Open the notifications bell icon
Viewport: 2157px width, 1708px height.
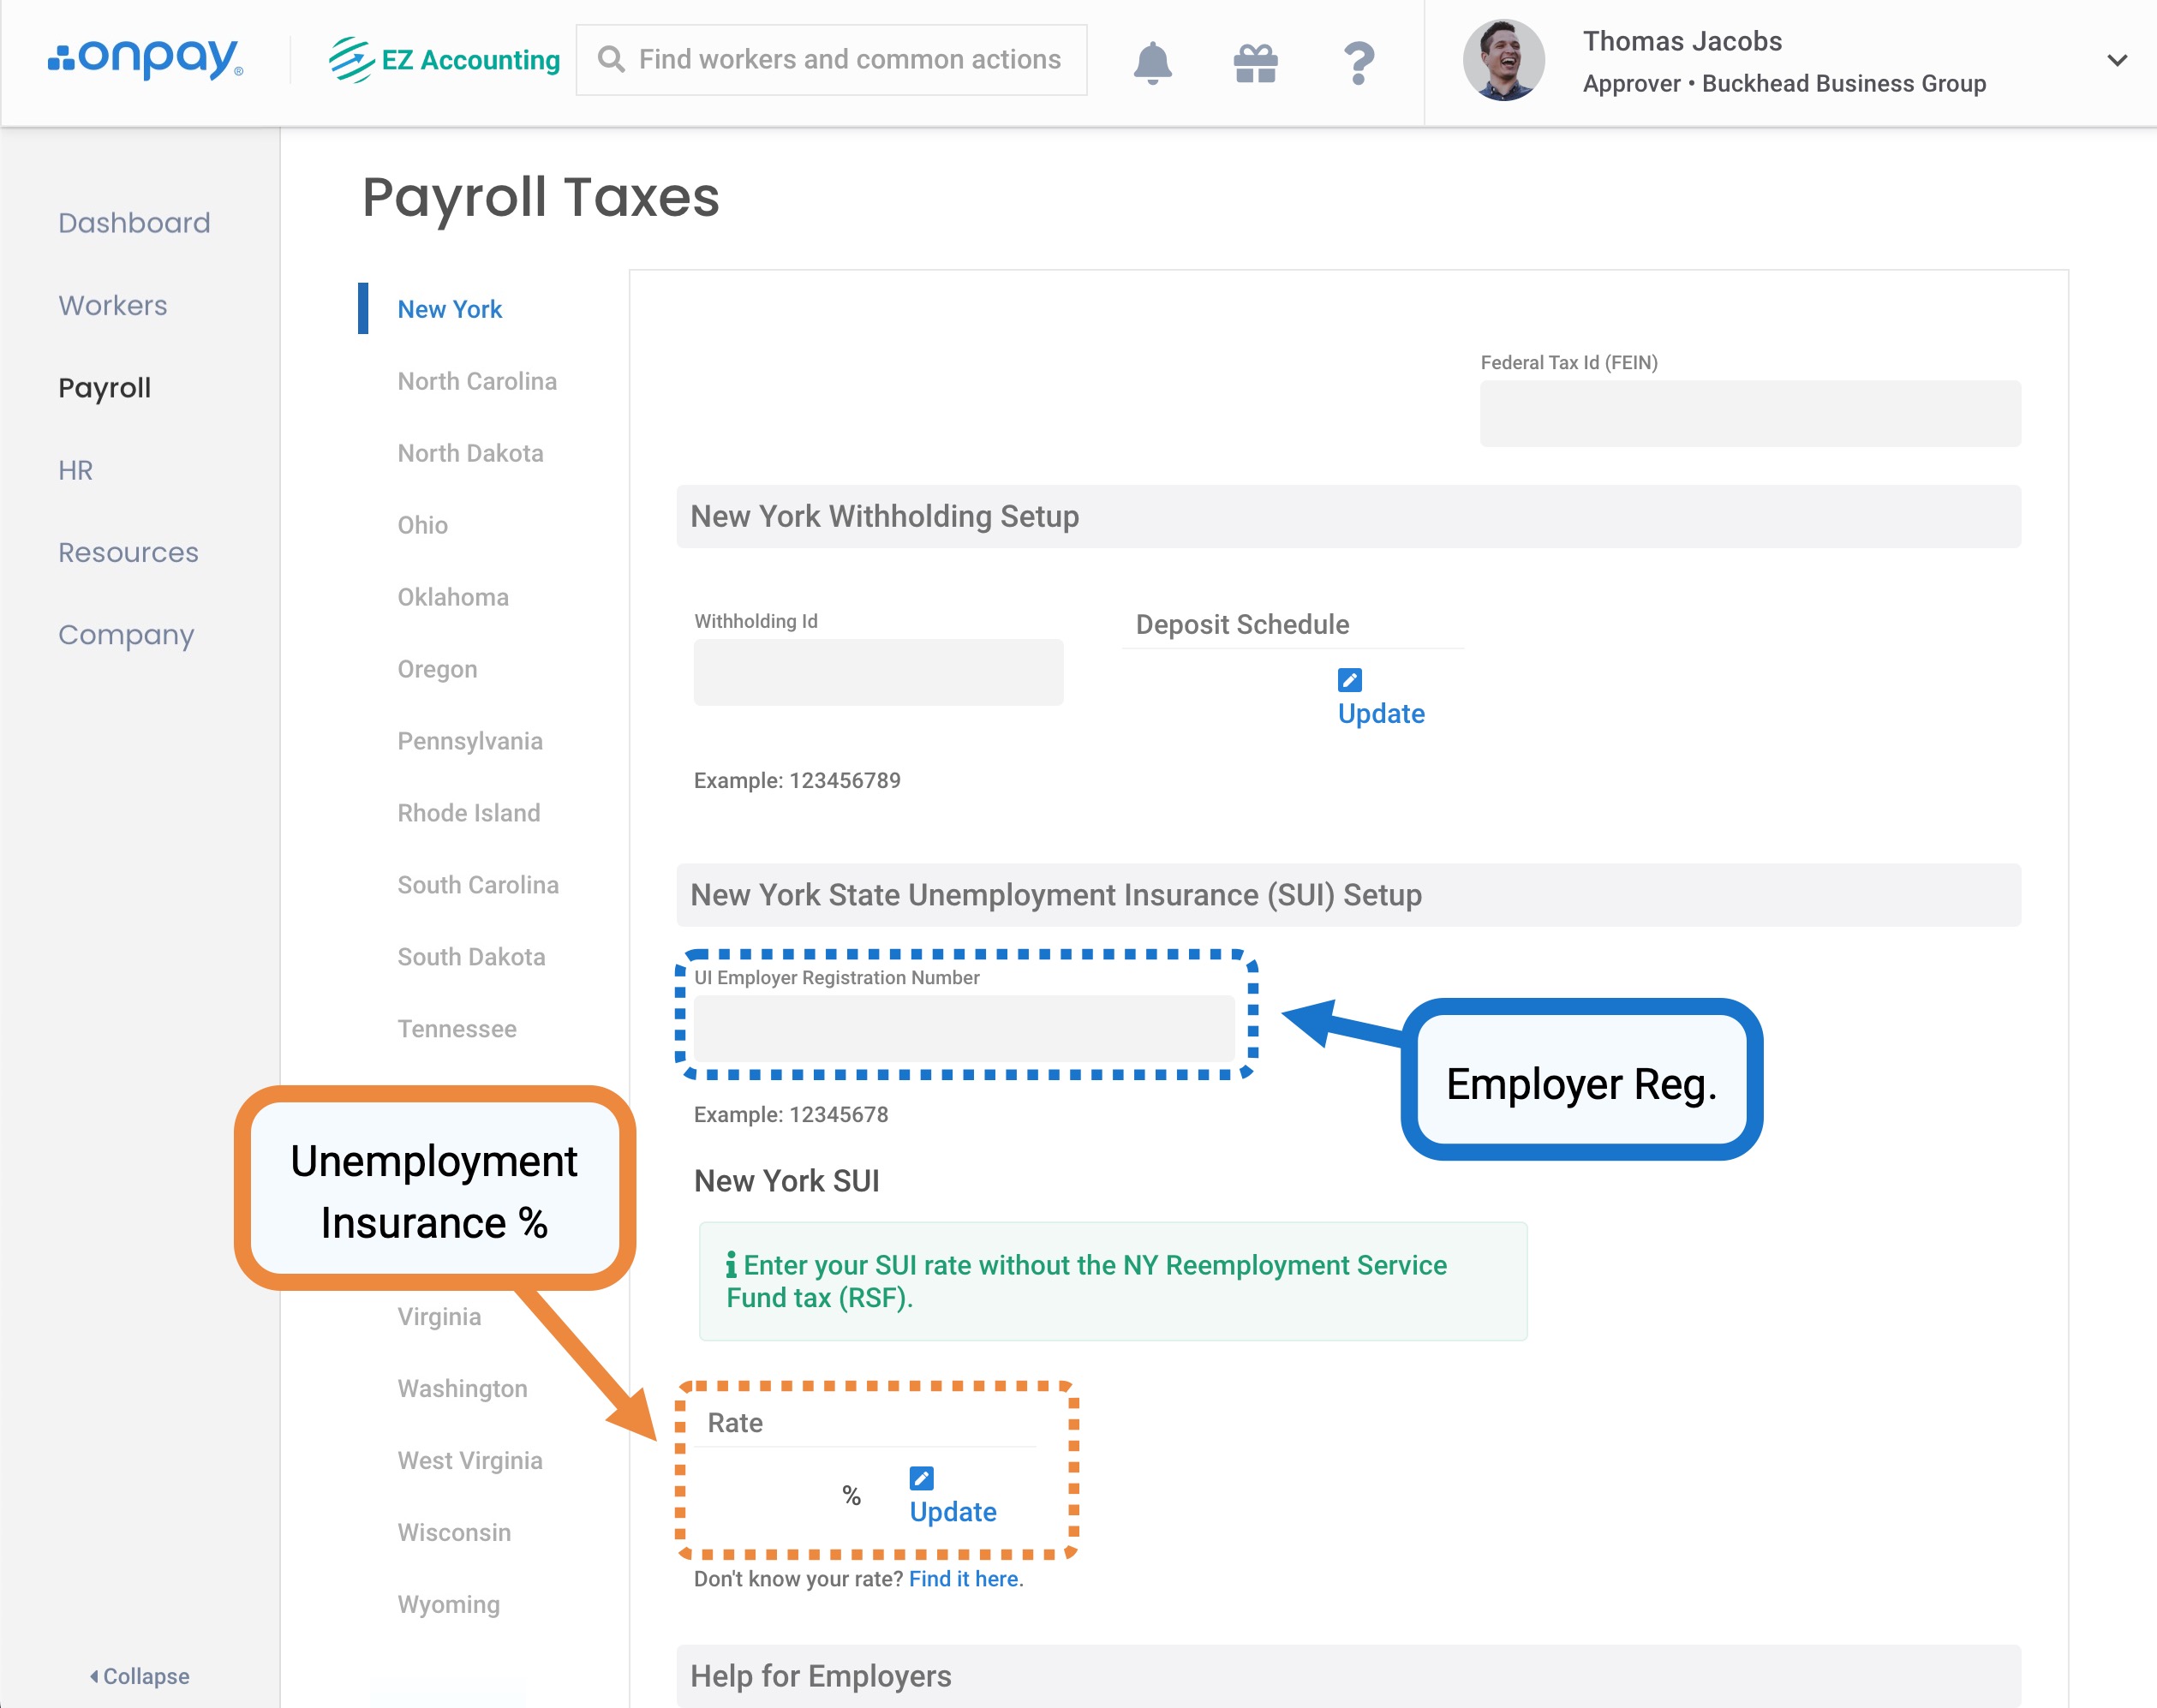1152,62
